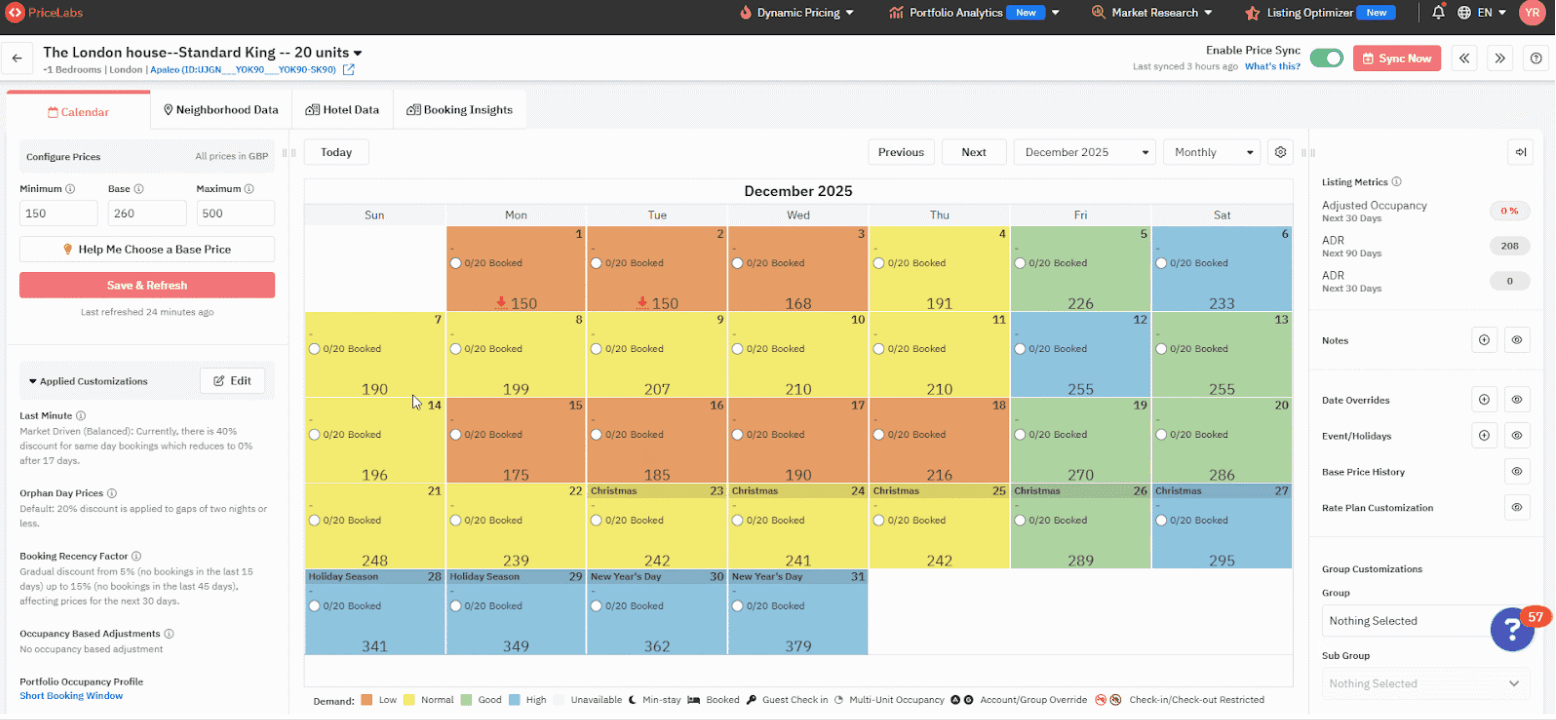Collapse Applied Customizations section

tap(33, 381)
